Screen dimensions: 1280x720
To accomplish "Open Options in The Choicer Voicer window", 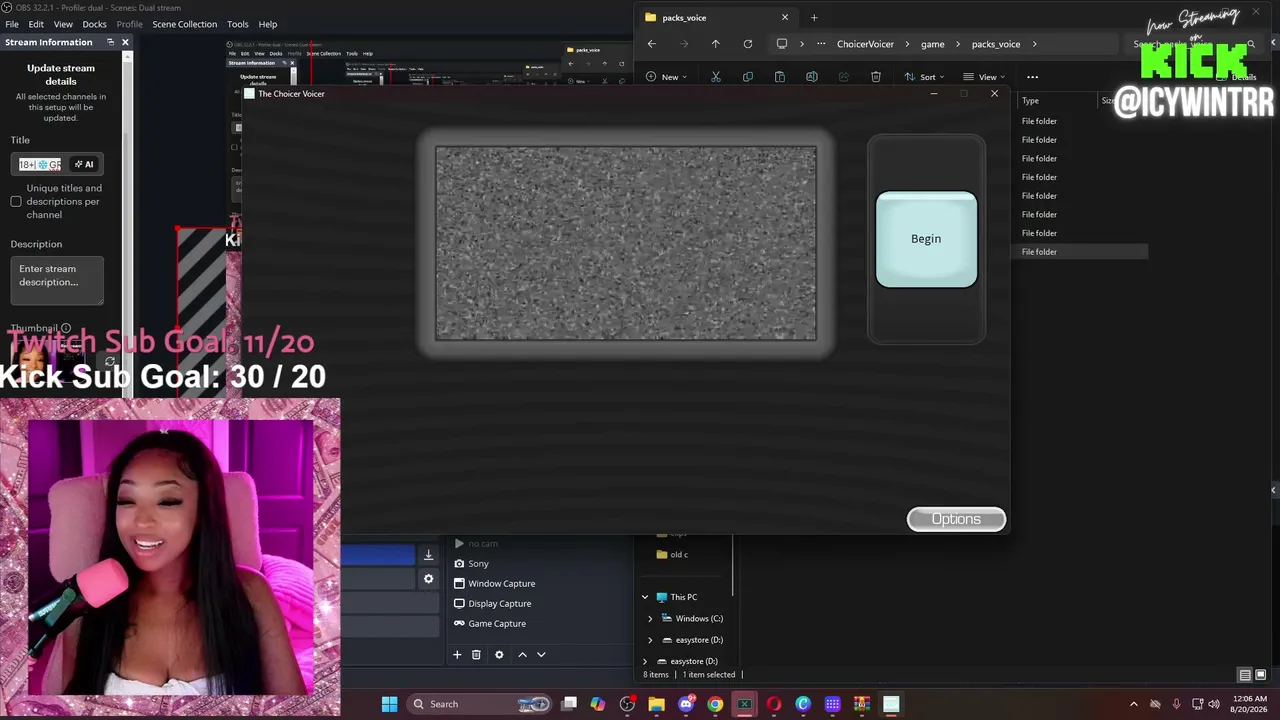I will point(956,519).
